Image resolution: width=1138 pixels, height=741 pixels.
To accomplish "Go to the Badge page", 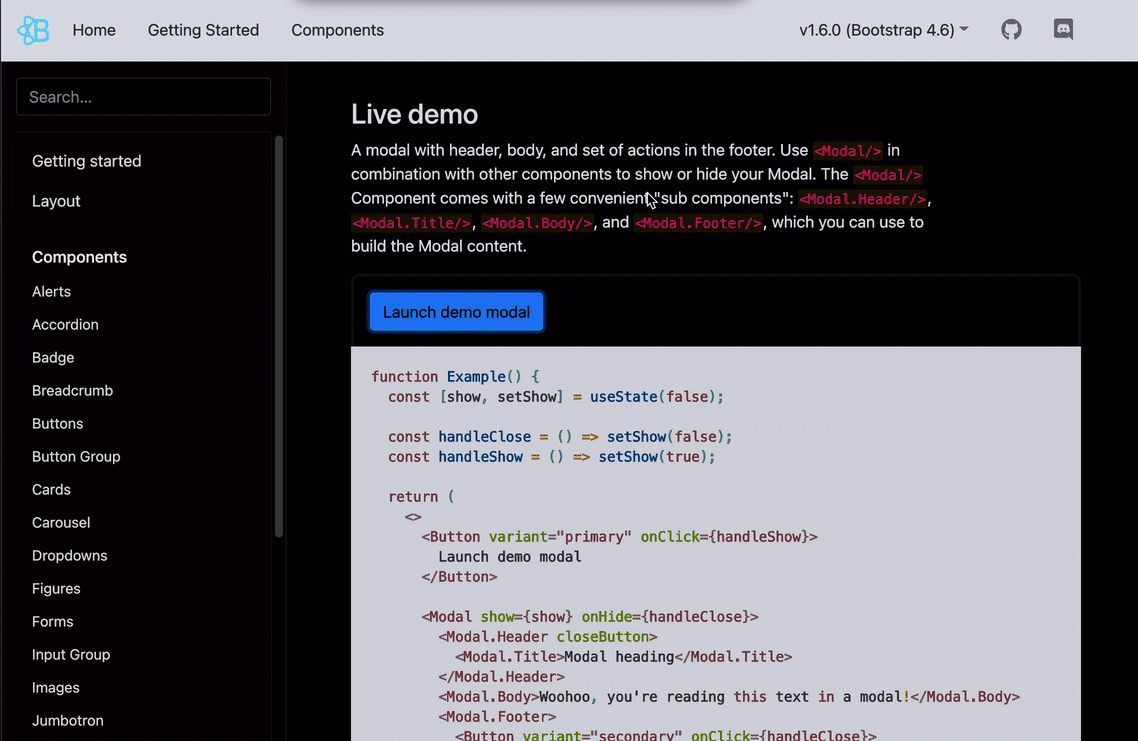I will 52,358.
